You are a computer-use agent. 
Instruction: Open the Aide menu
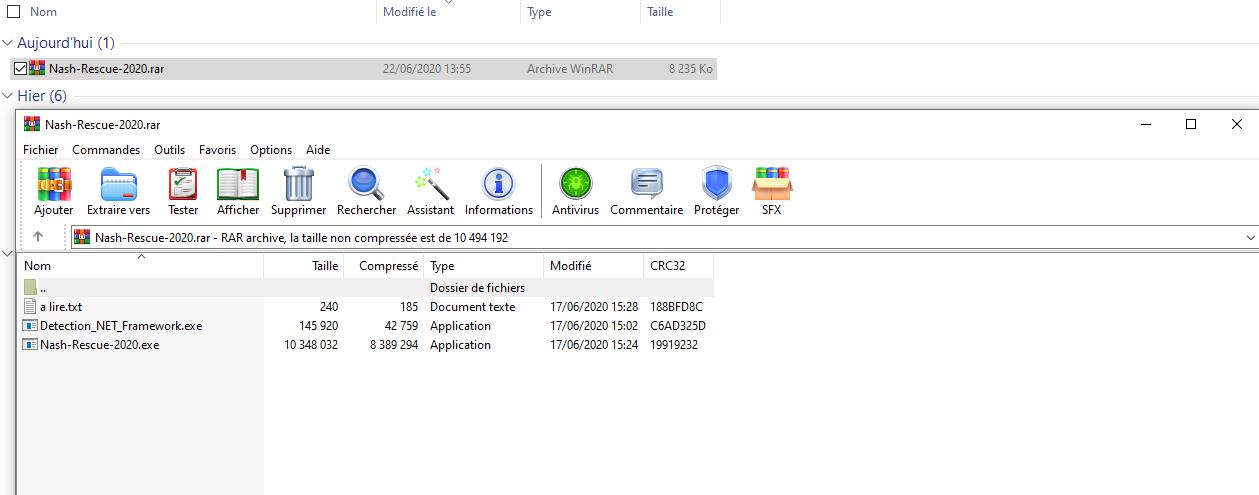click(x=318, y=150)
